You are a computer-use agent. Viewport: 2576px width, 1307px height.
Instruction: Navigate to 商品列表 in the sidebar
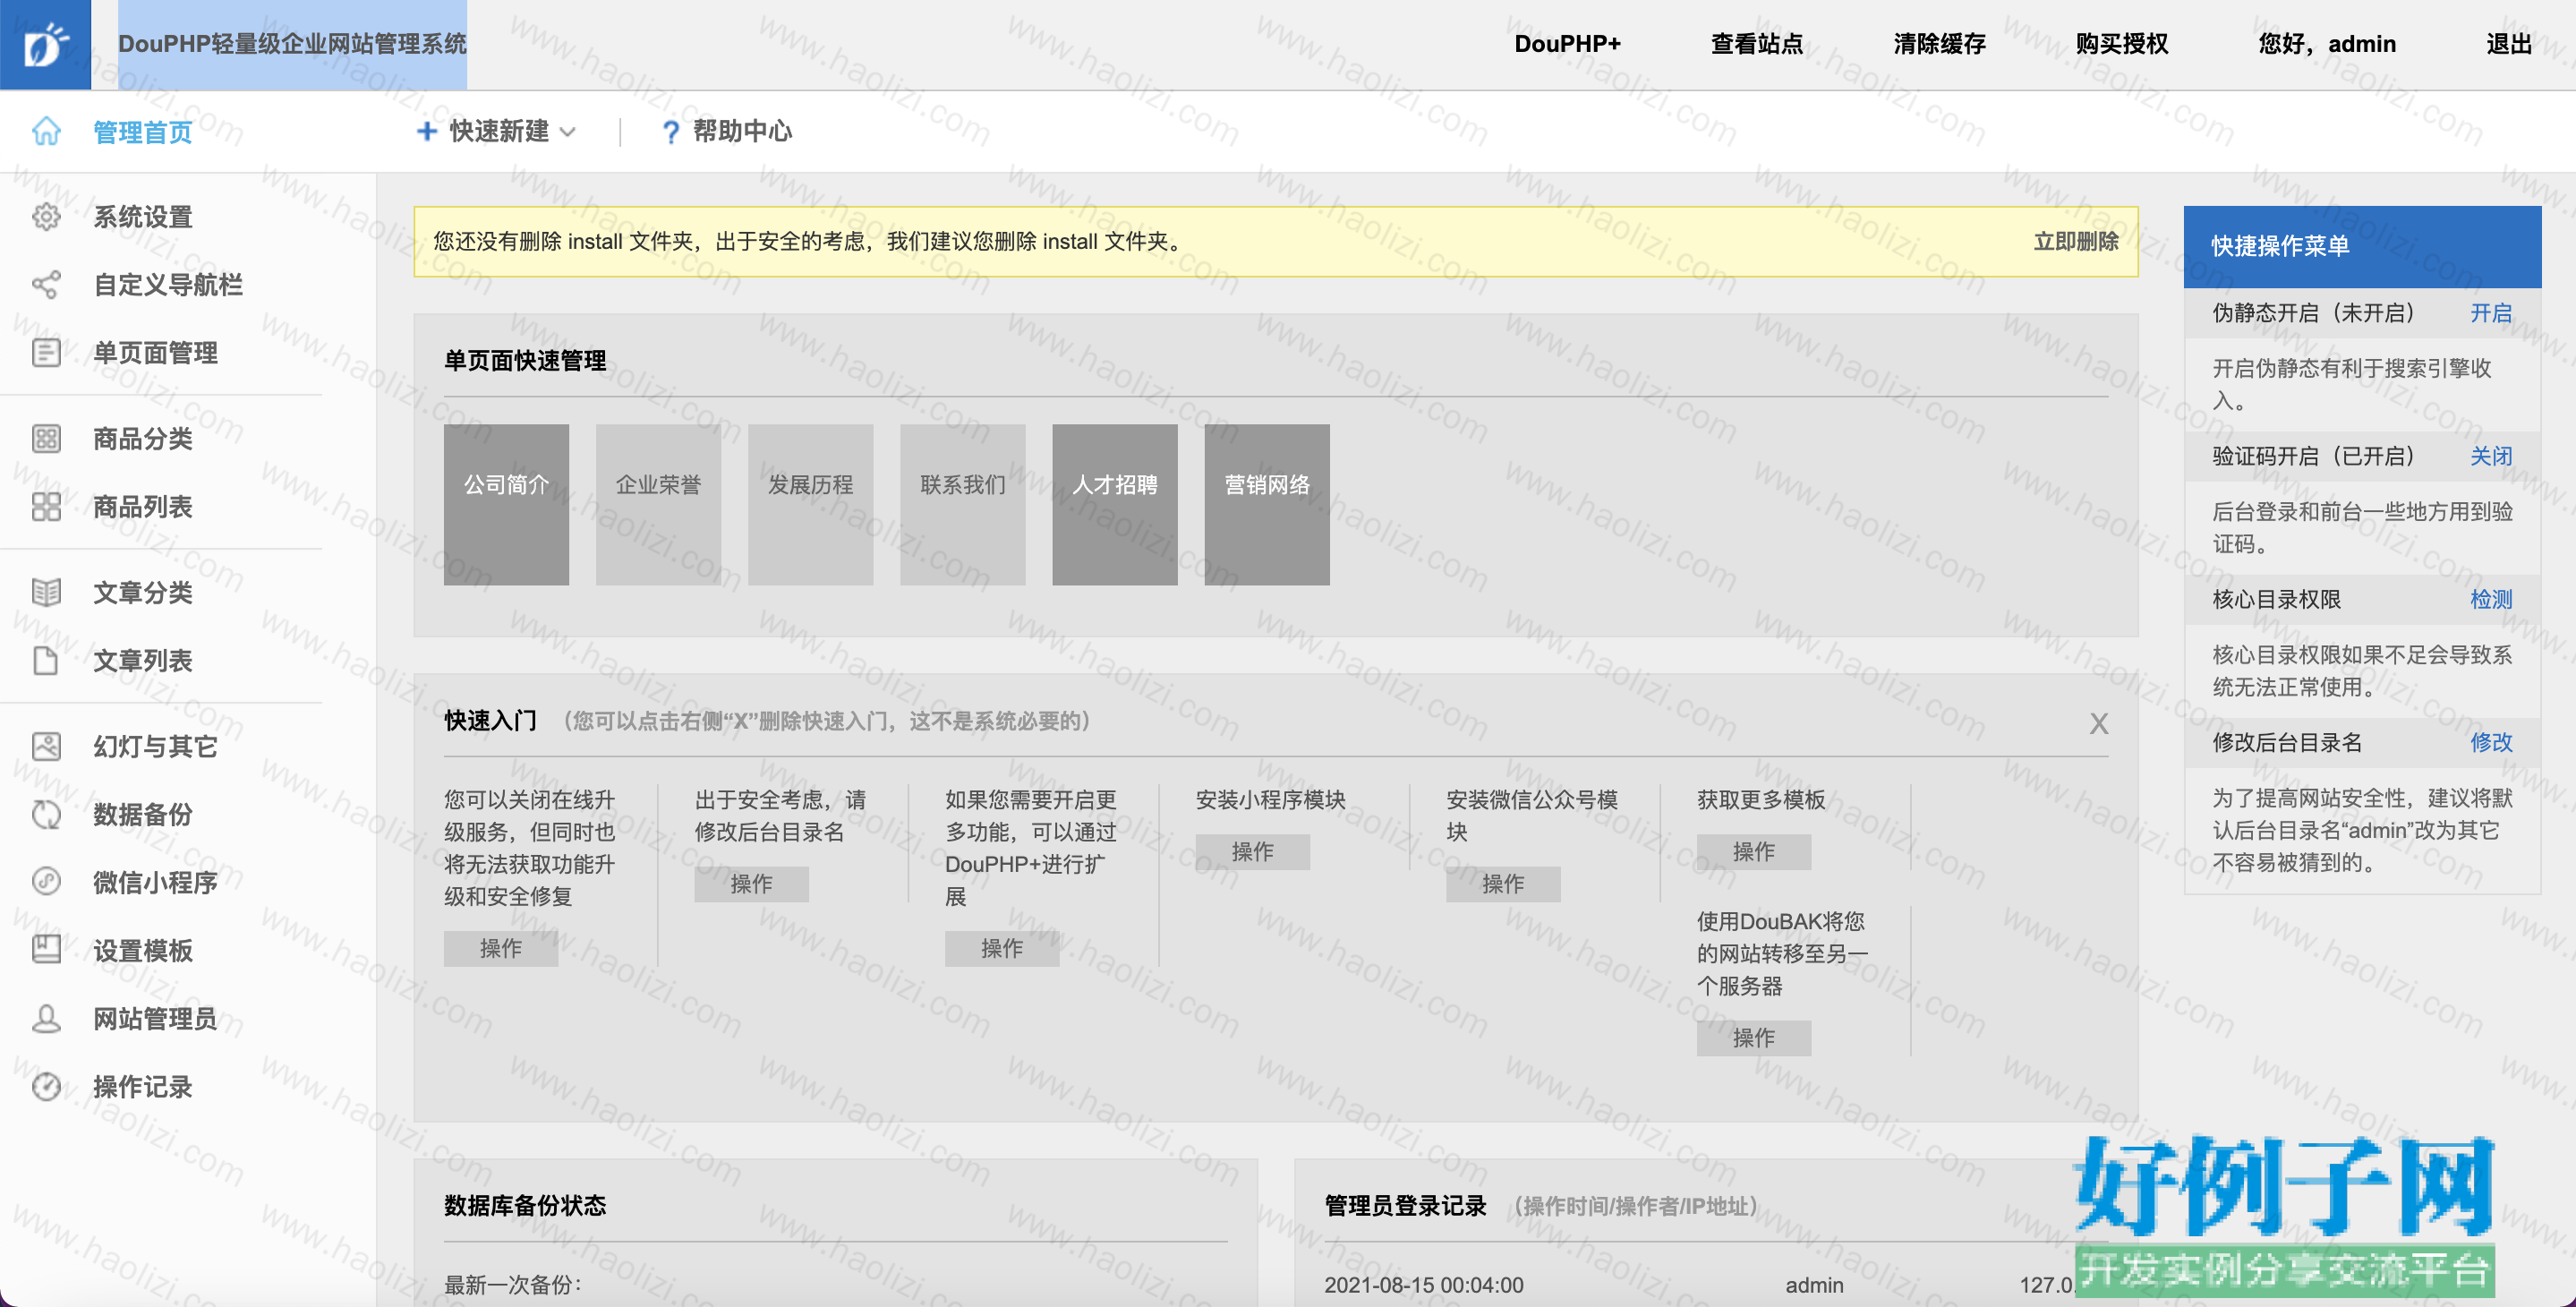(142, 507)
